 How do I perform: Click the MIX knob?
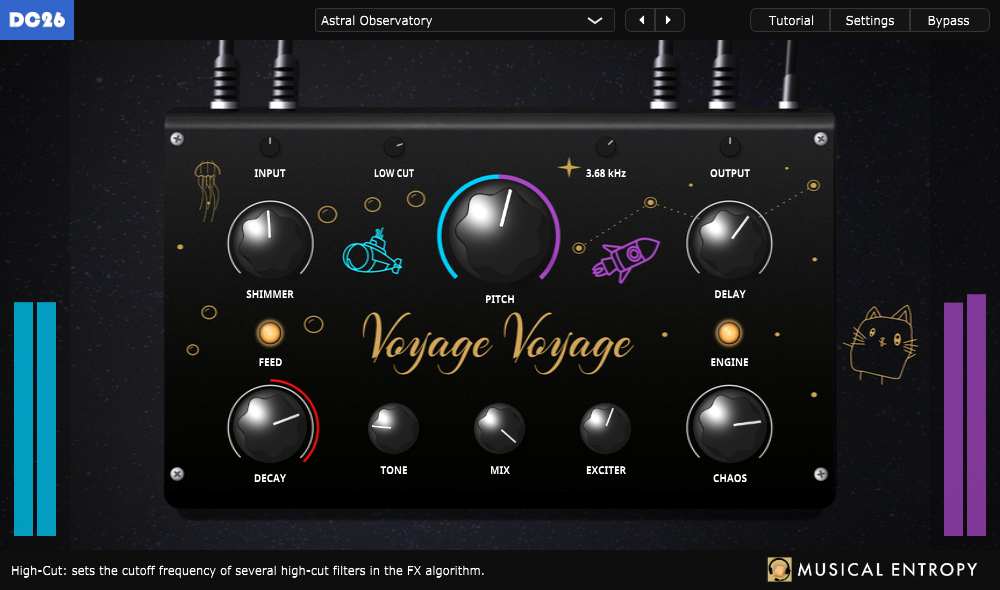point(499,428)
